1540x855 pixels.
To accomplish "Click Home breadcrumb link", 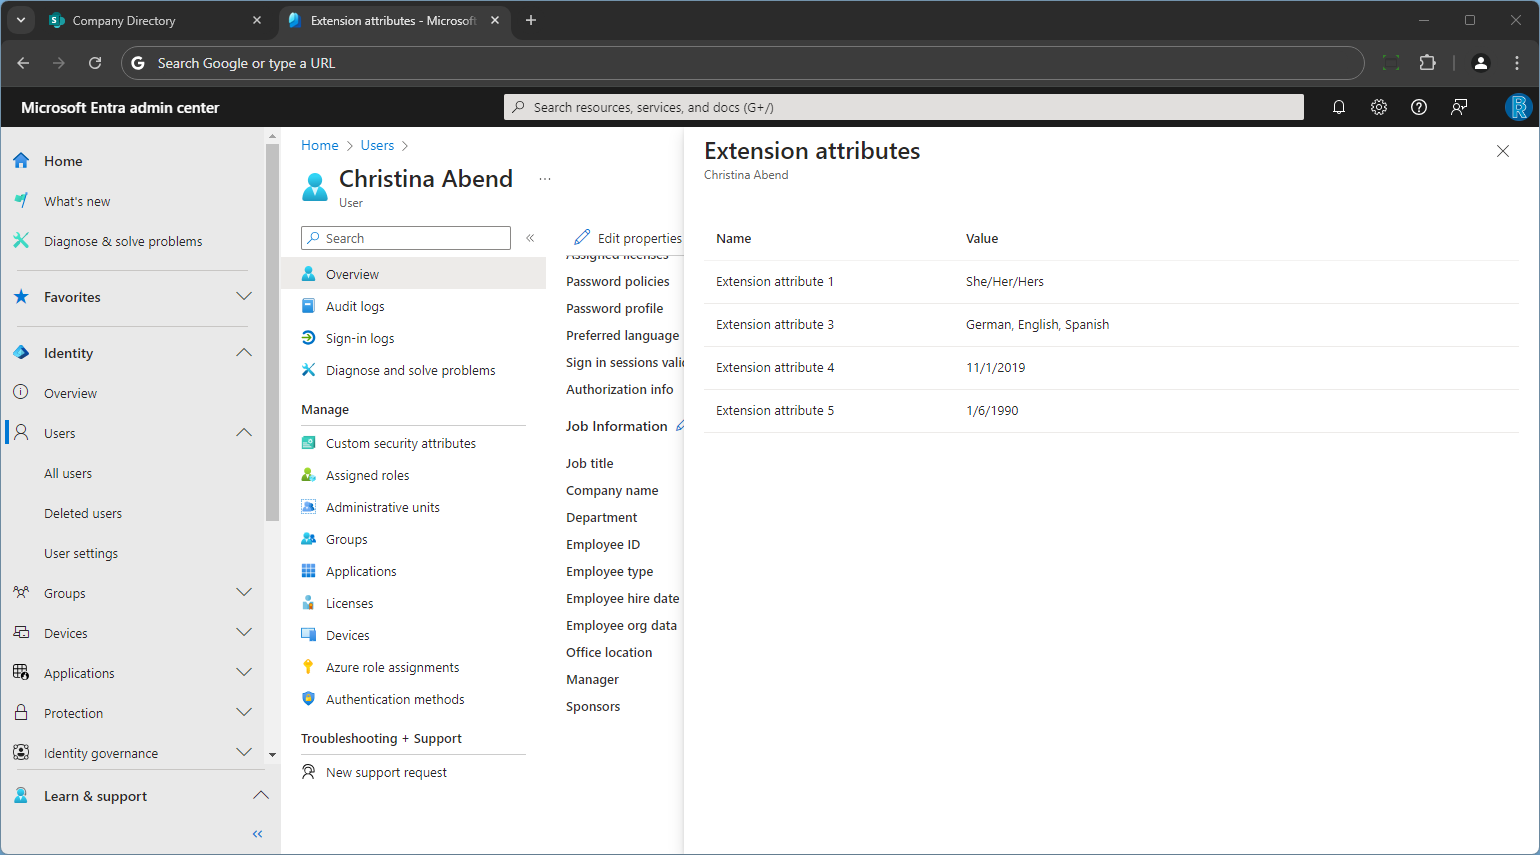I will tap(320, 145).
